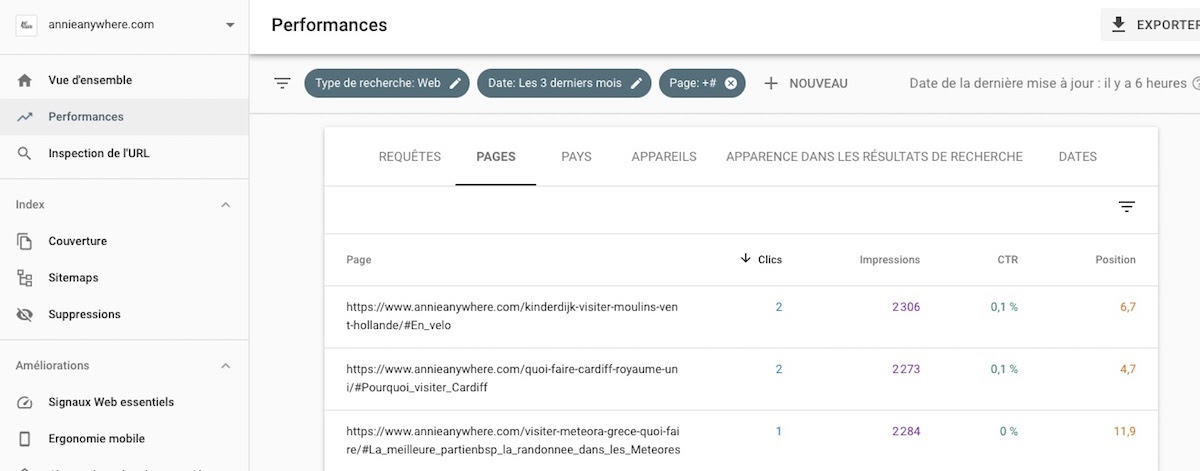Add a new filter with Nouveau
This screenshot has height=471, width=1200.
[x=805, y=83]
